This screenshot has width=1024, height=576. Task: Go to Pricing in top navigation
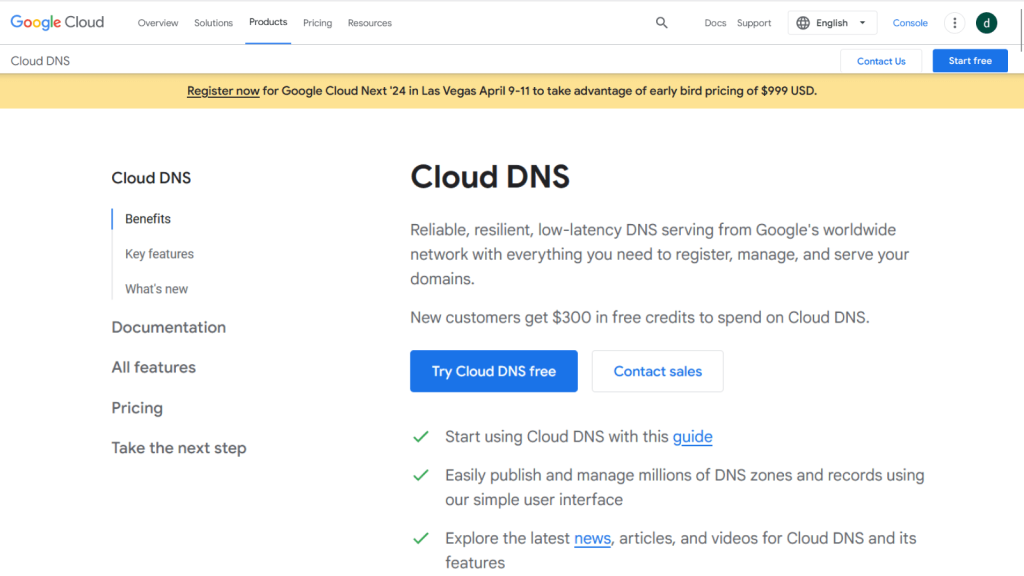pos(317,23)
